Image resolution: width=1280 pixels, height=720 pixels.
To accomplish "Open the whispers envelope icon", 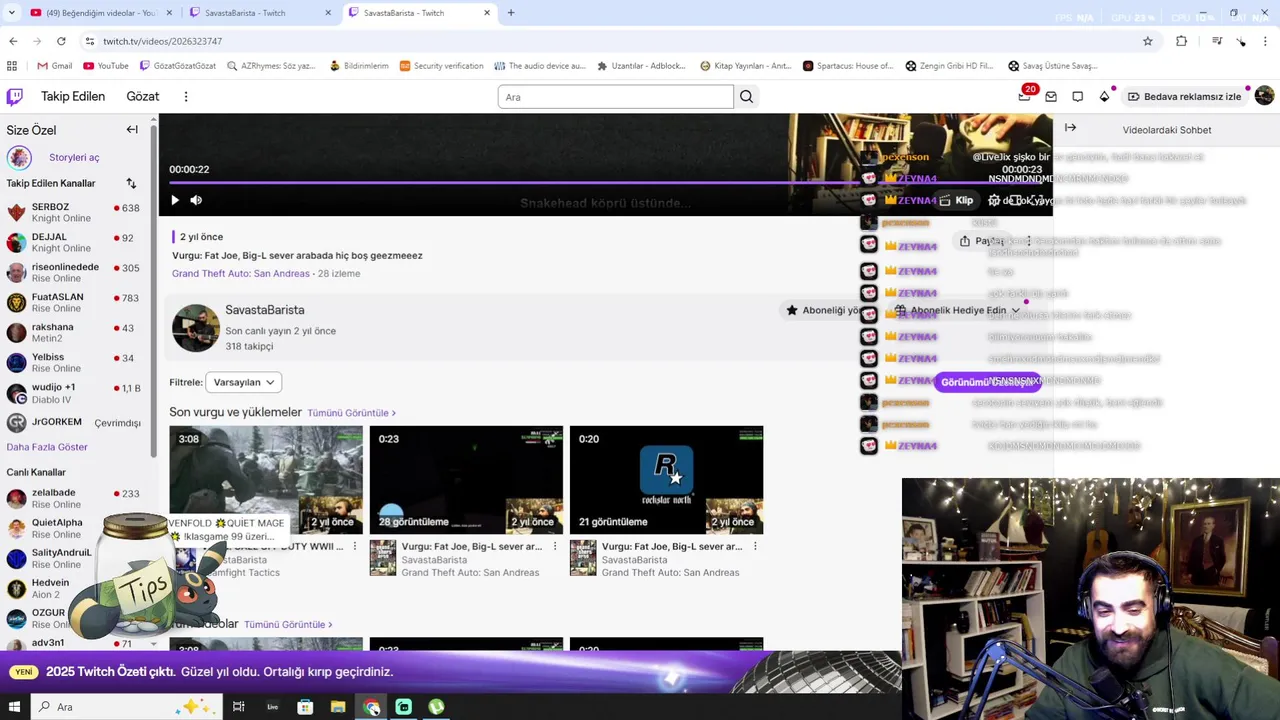I will click(1051, 96).
